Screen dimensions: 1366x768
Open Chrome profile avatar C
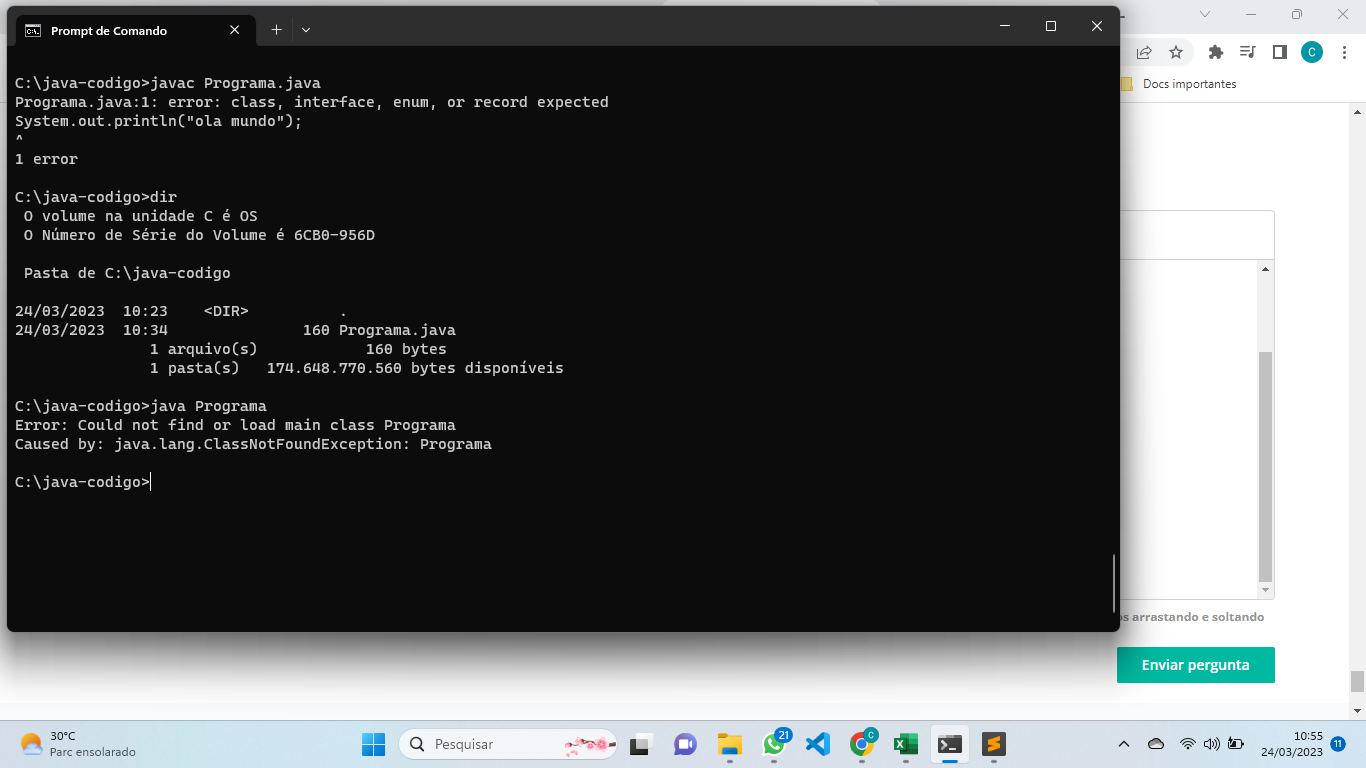pos(1312,52)
